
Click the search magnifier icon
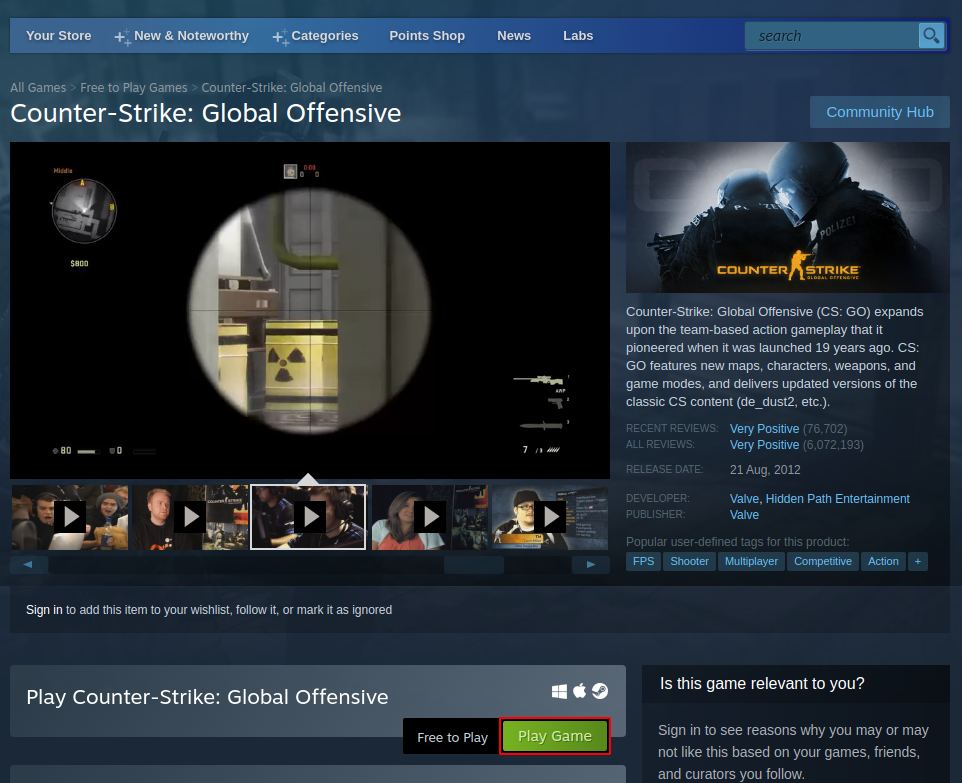tap(931, 35)
